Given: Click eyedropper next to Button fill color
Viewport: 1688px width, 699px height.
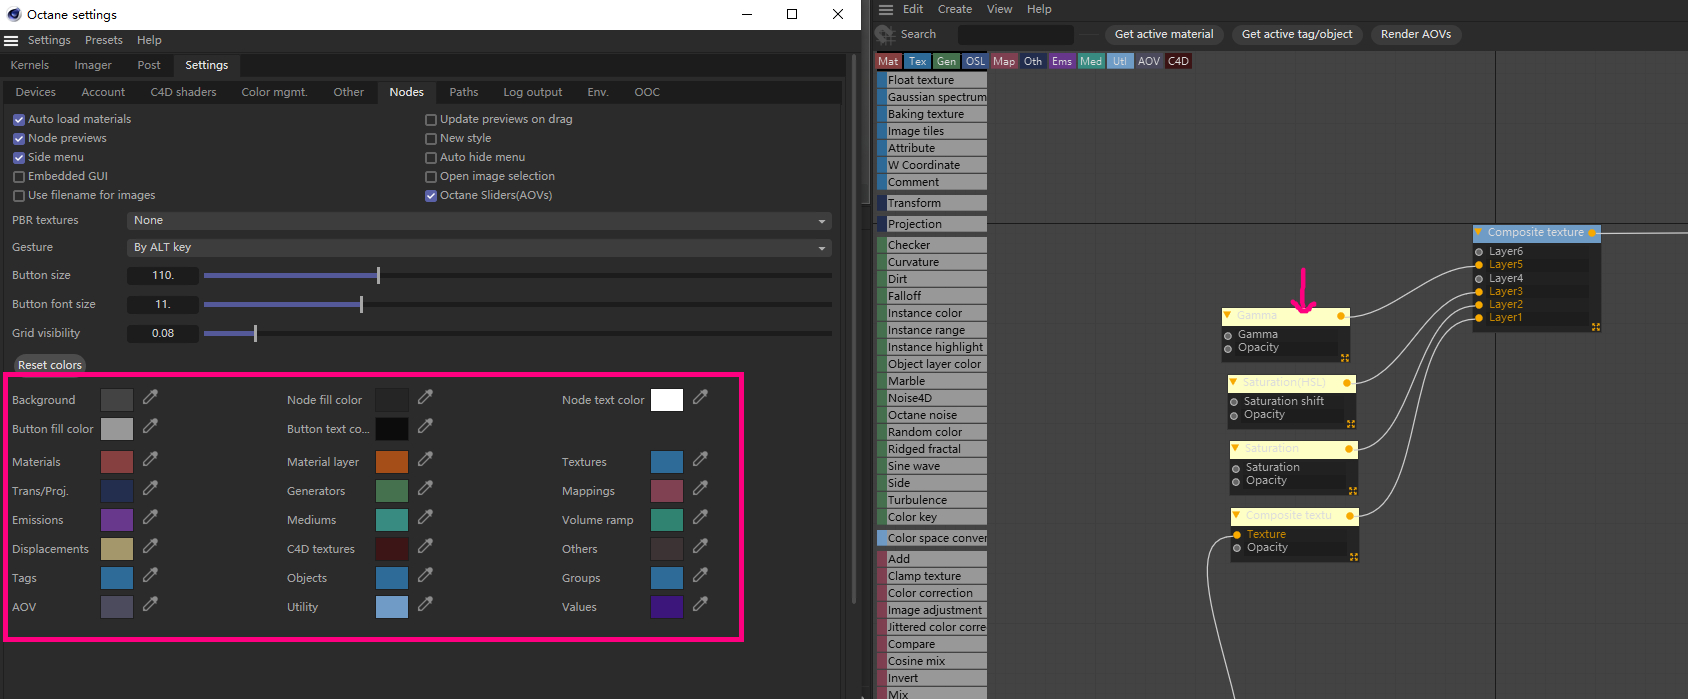Looking at the screenshot, I should click(x=150, y=427).
